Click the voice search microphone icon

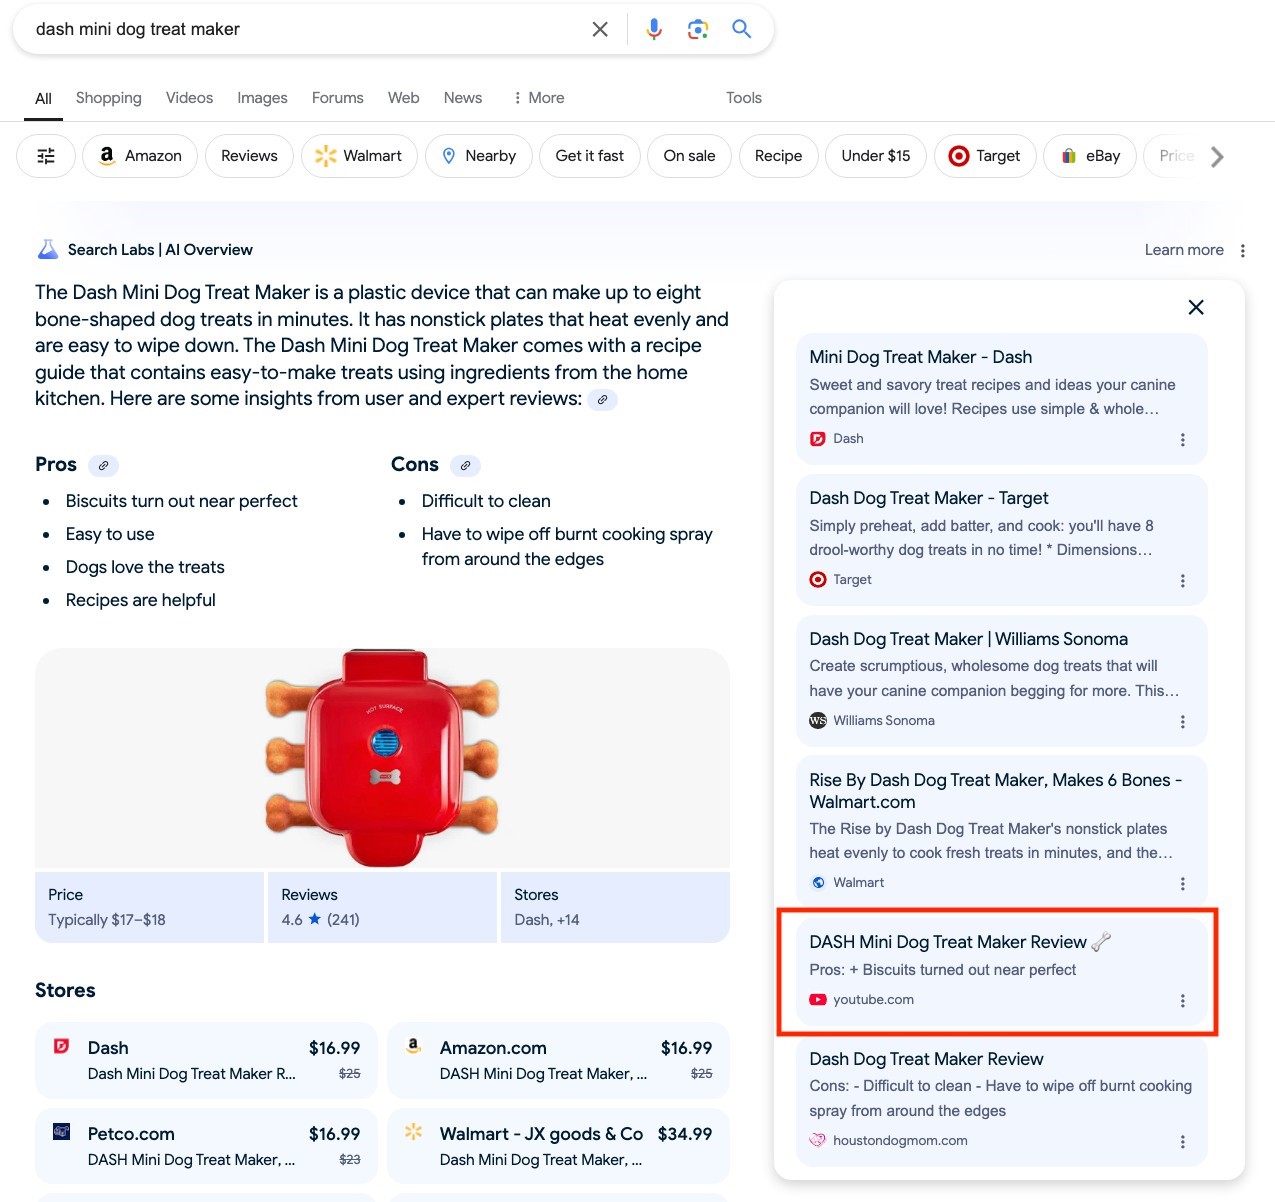pos(654,29)
